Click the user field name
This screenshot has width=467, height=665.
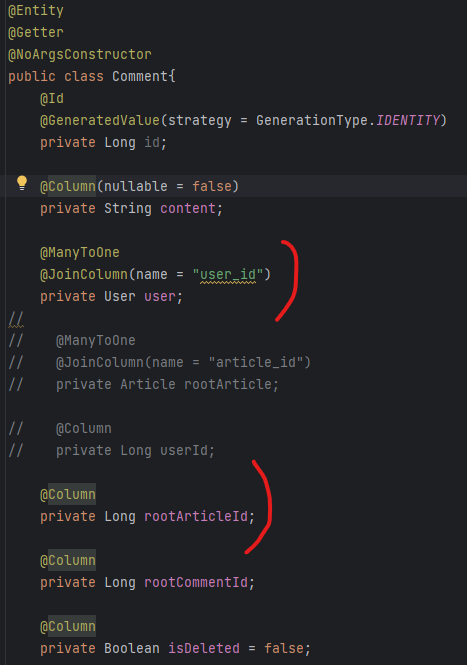pyautogui.click(x=160, y=297)
